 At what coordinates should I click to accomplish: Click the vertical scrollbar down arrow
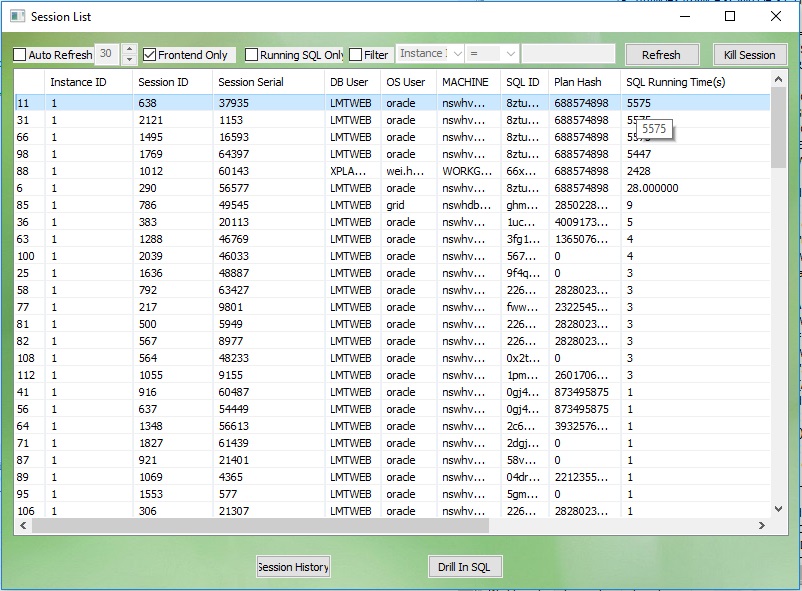(778, 509)
